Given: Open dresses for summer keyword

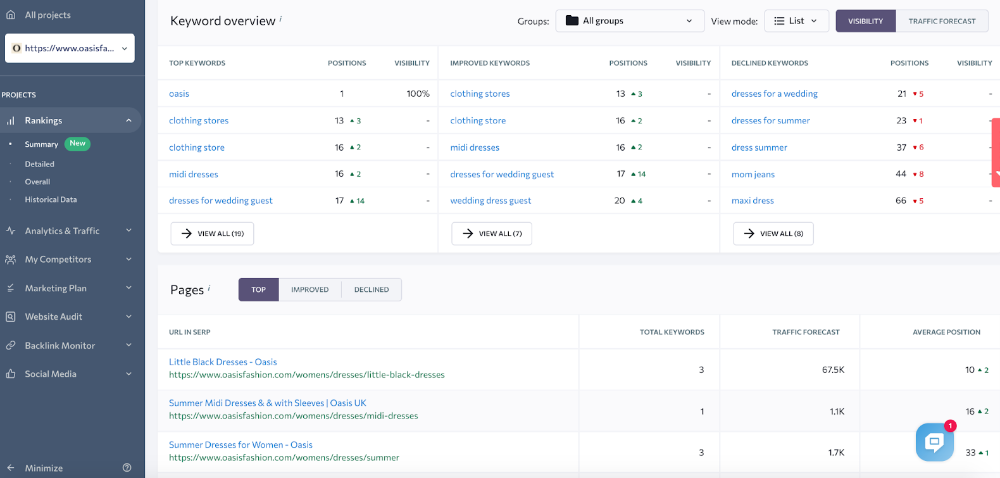Looking at the screenshot, I should (770, 120).
